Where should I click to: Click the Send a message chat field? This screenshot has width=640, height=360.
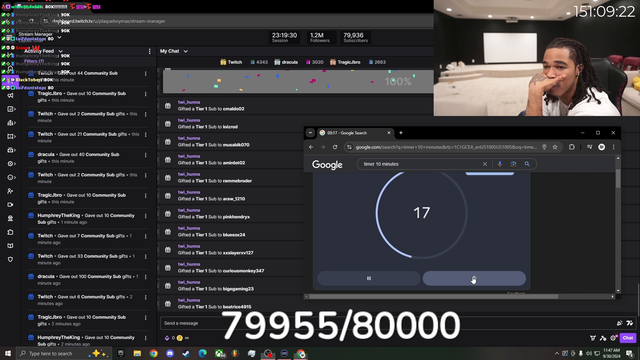point(388,323)
